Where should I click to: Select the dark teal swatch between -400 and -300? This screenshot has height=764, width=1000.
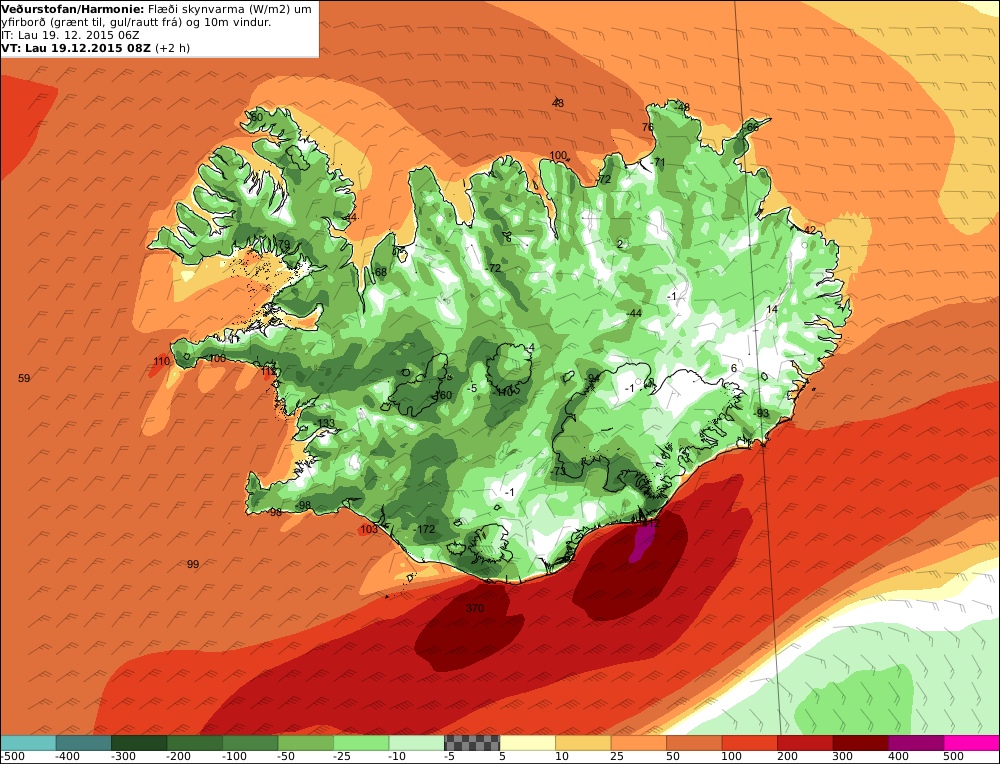84,742
